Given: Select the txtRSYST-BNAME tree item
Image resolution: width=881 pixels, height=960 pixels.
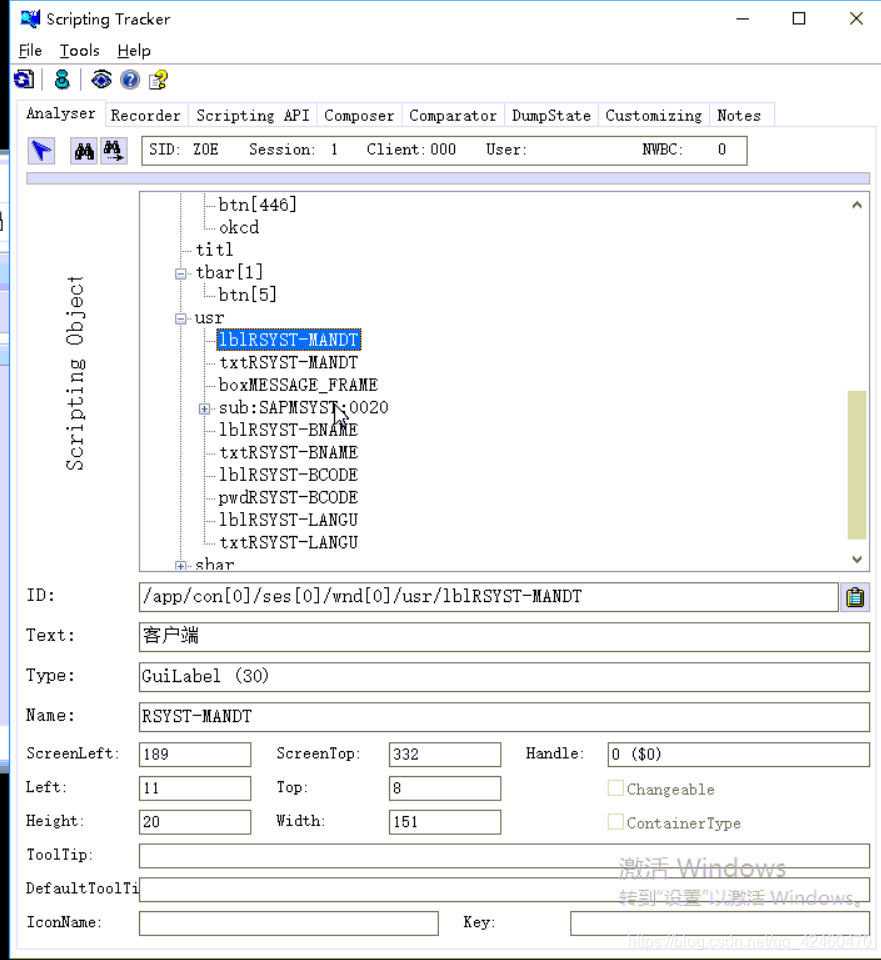Looking at the screenshot, I should (288, 452).
